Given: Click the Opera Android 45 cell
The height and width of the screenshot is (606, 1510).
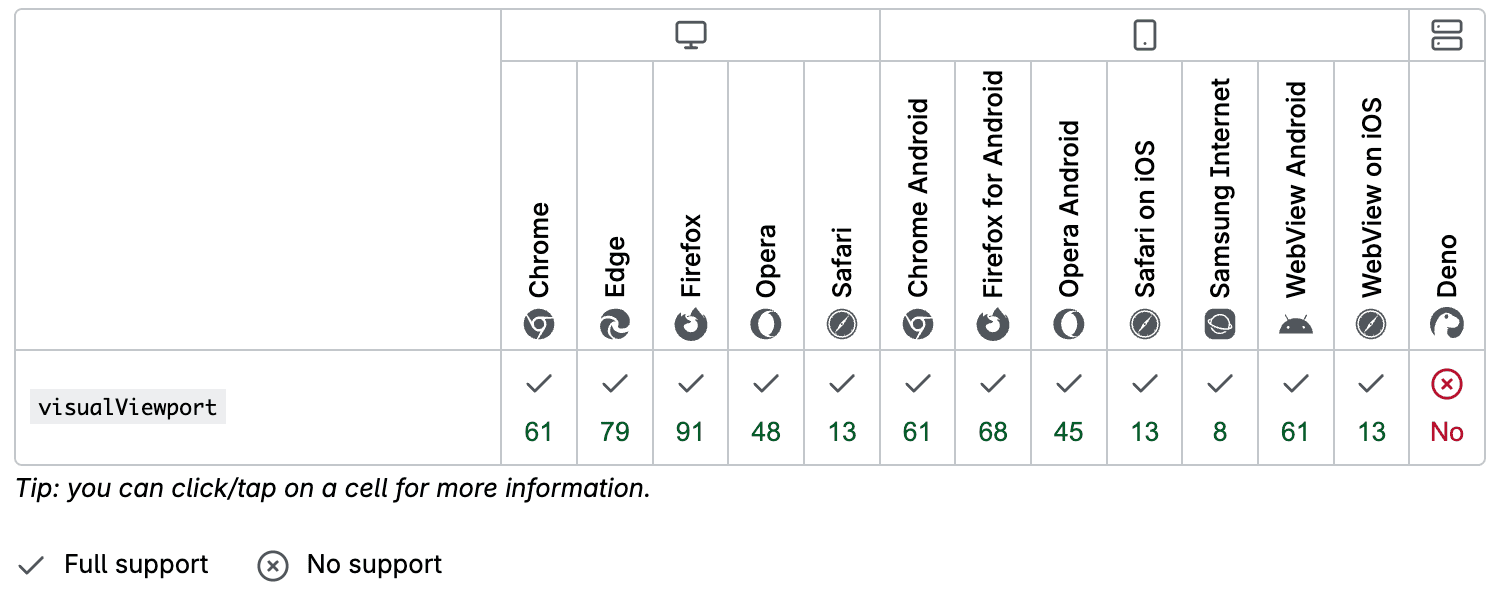Looking at the screenshot, I should 1069,408.
